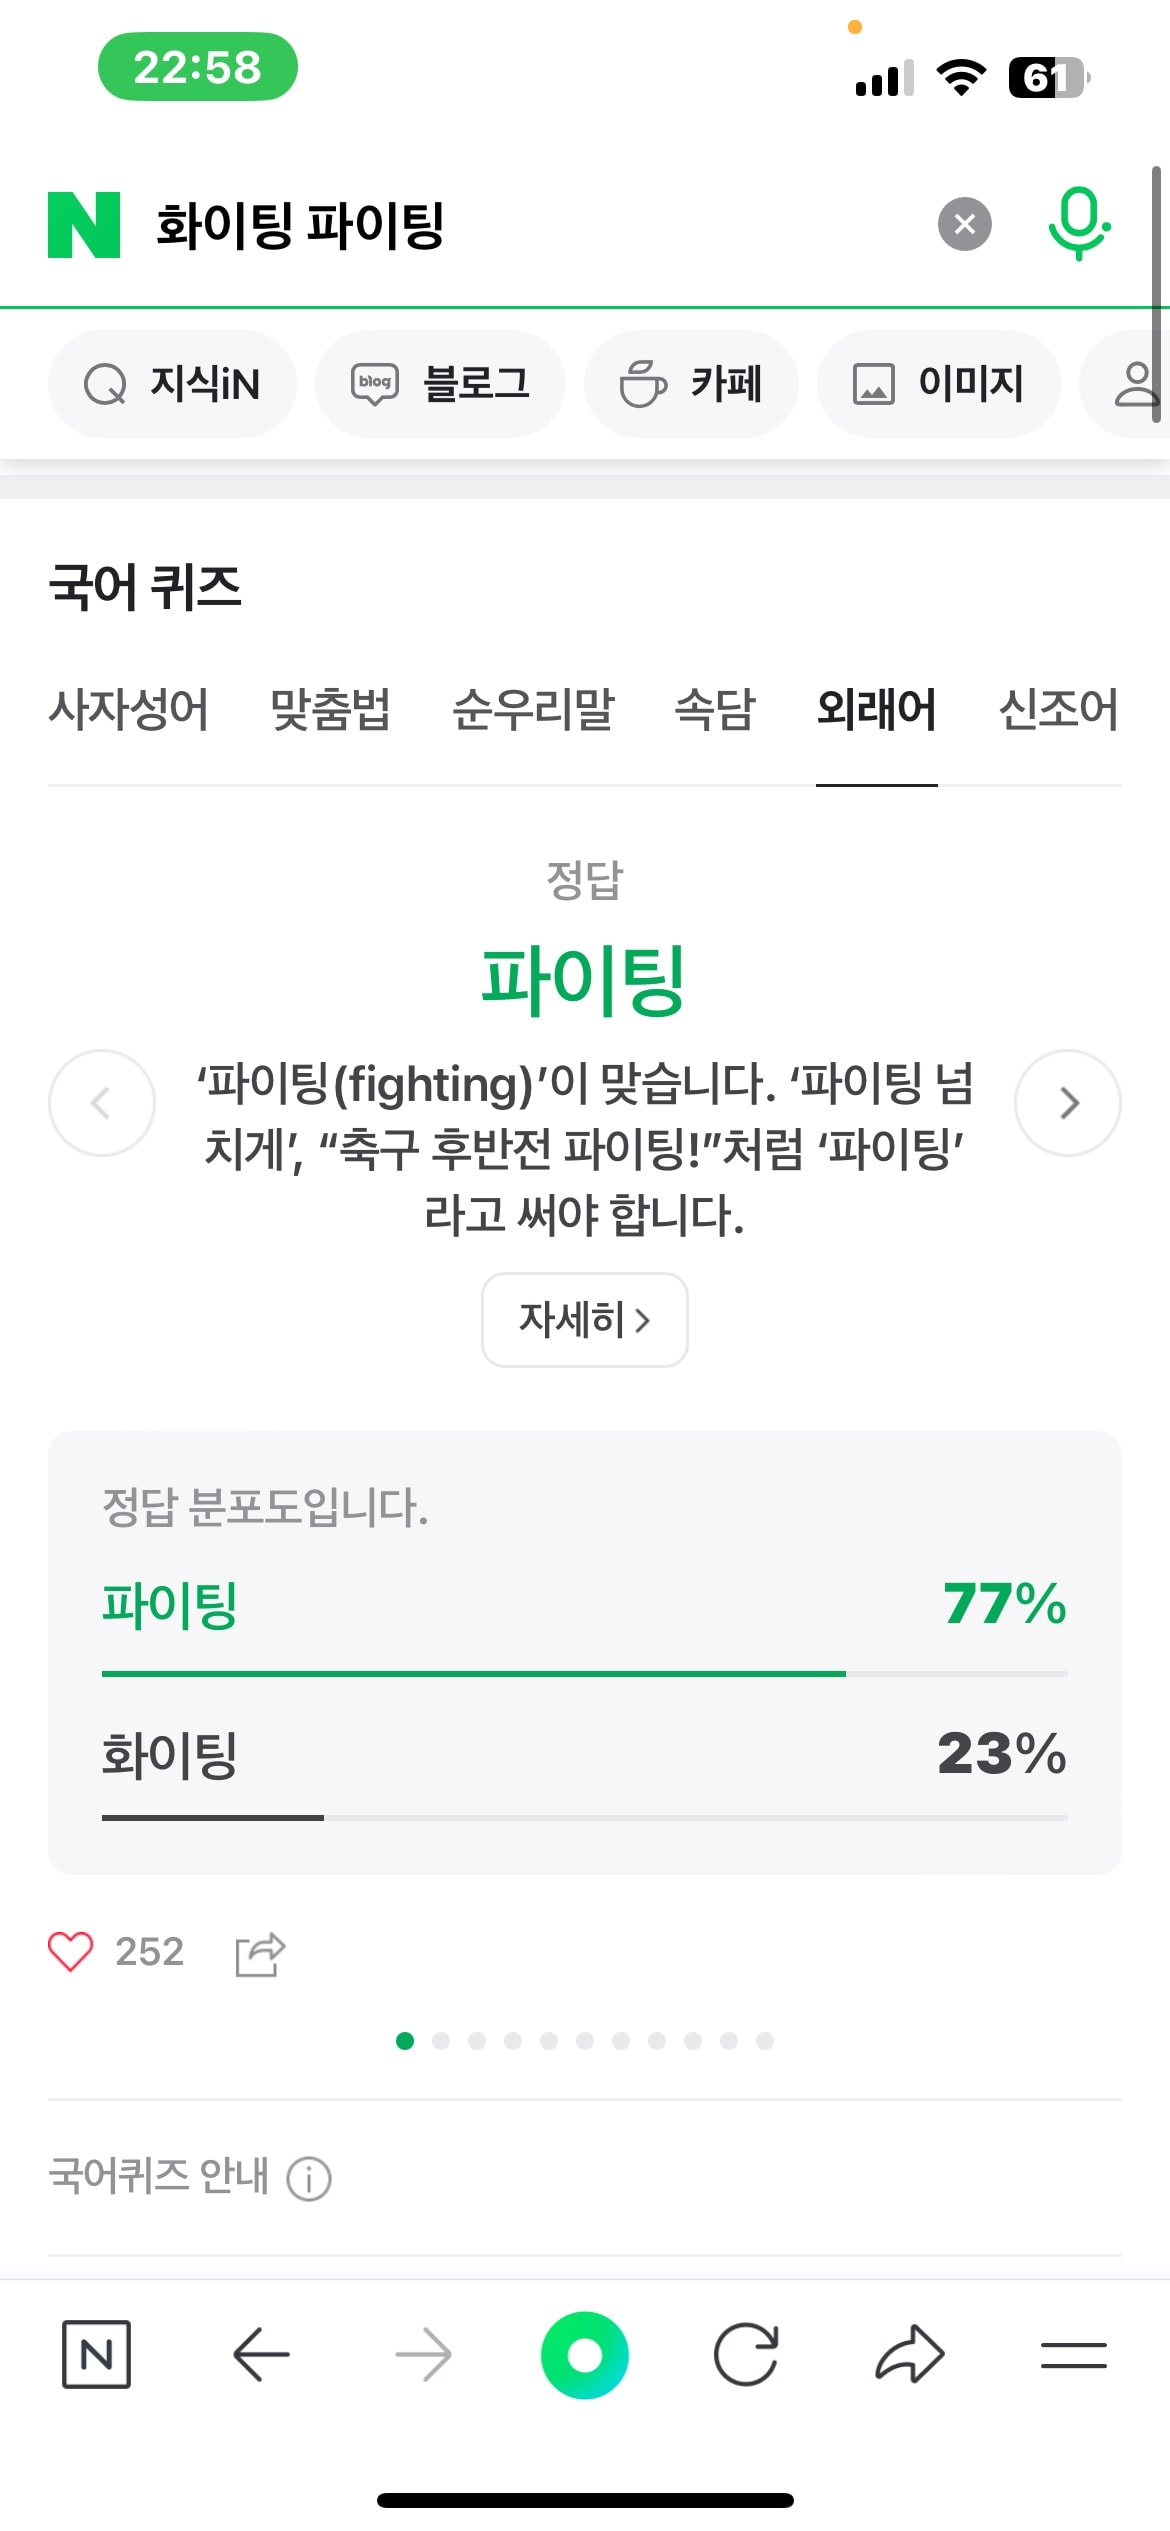Like the quiz with heart icon
This screenshot has height=2531, width=1170.
coord(71,1951)
